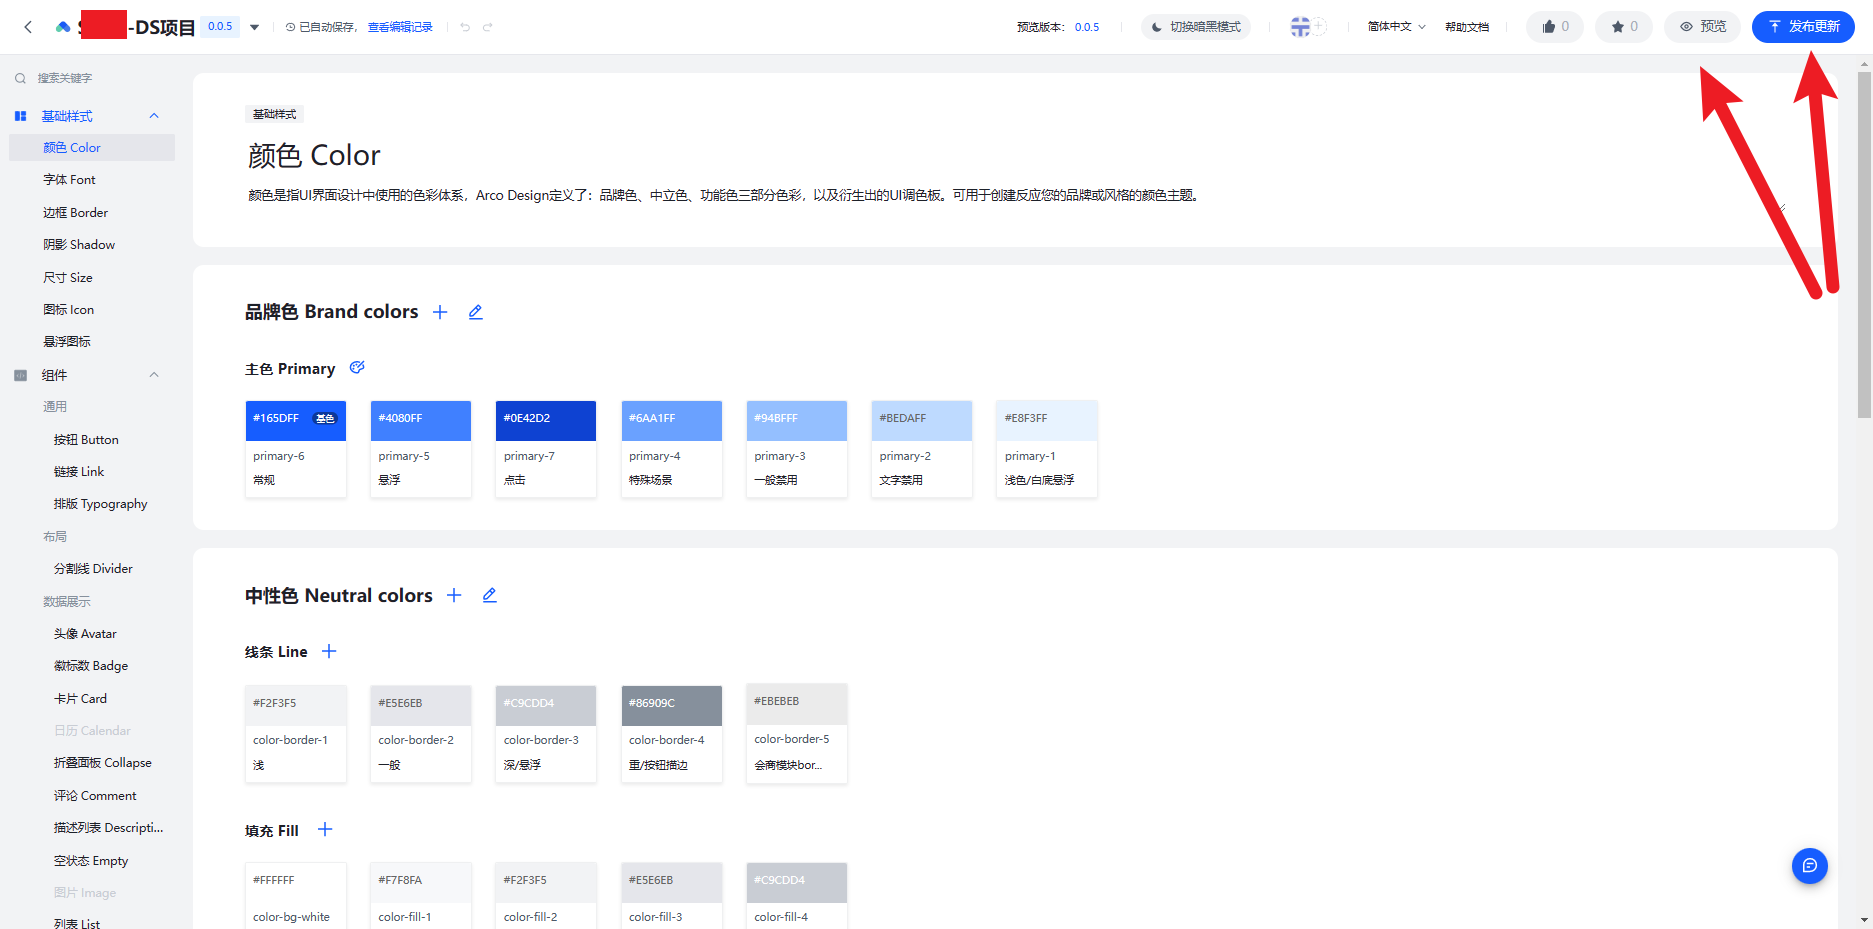This screenshot has height=929, width=1873.
Task: Collapse the 基础样式 section in the sidebar
Action: point(154,115)
